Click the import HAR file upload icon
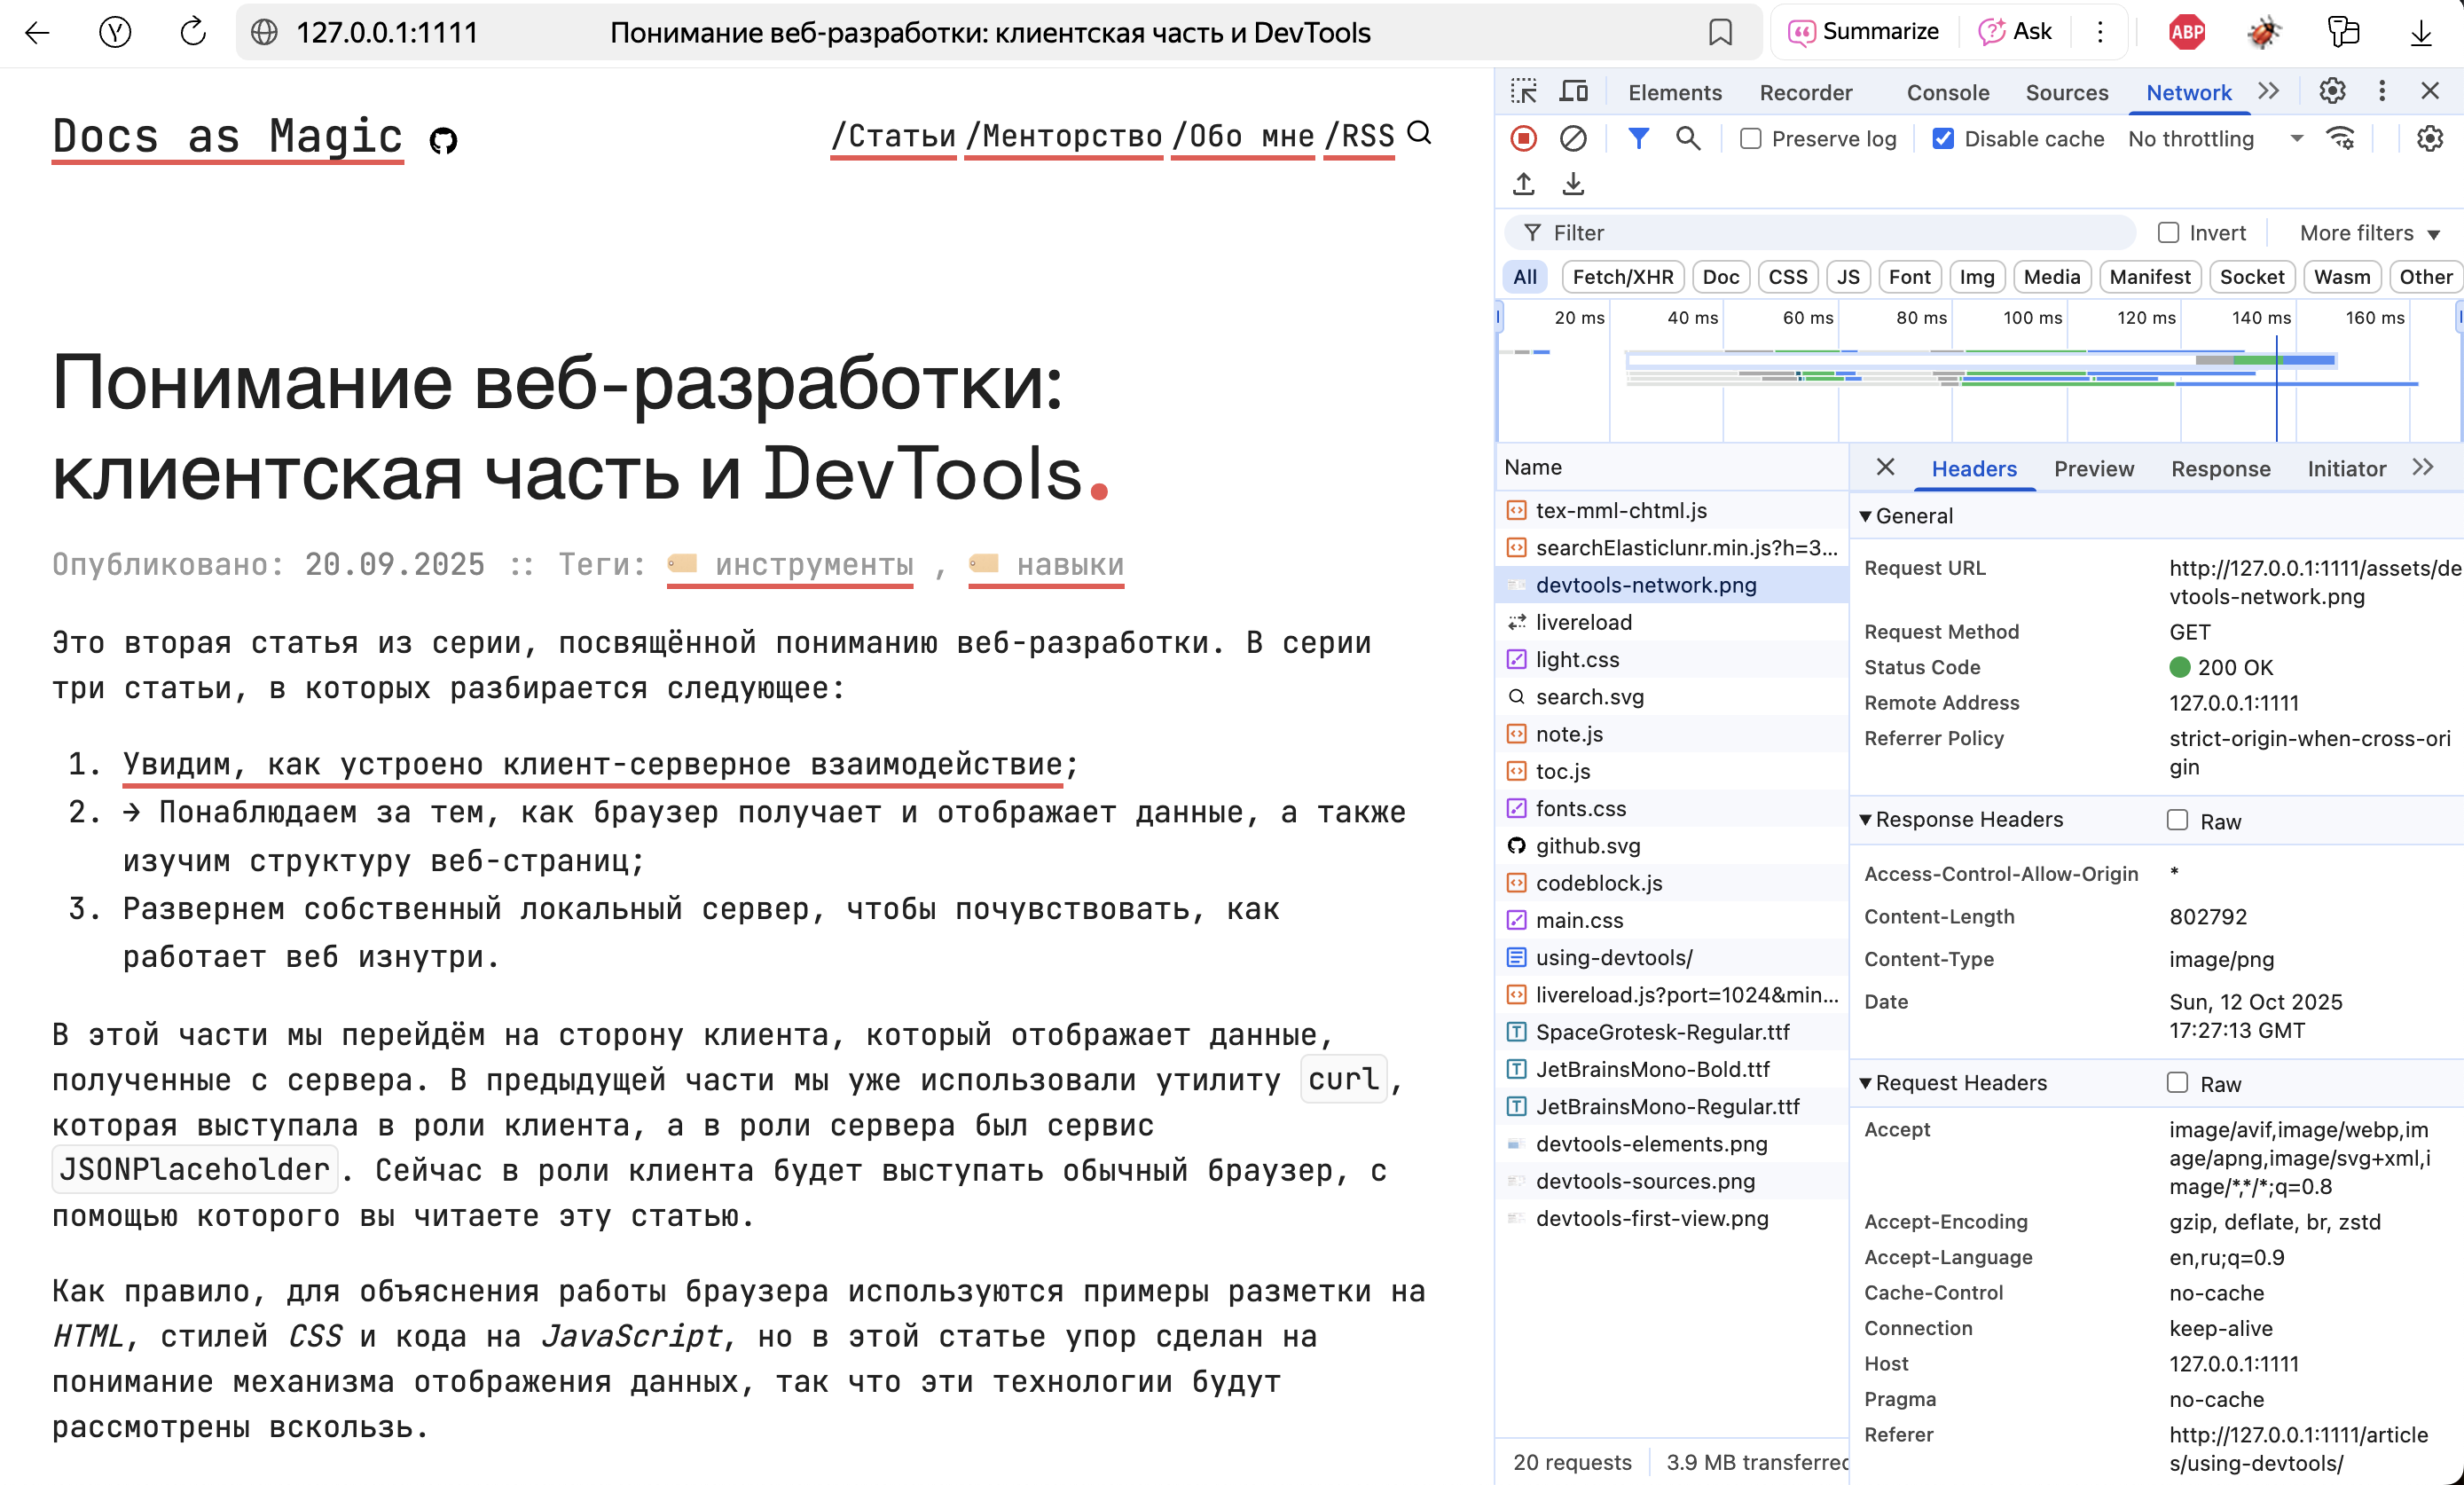2464x1485 pixels. tap(1523, 184)
